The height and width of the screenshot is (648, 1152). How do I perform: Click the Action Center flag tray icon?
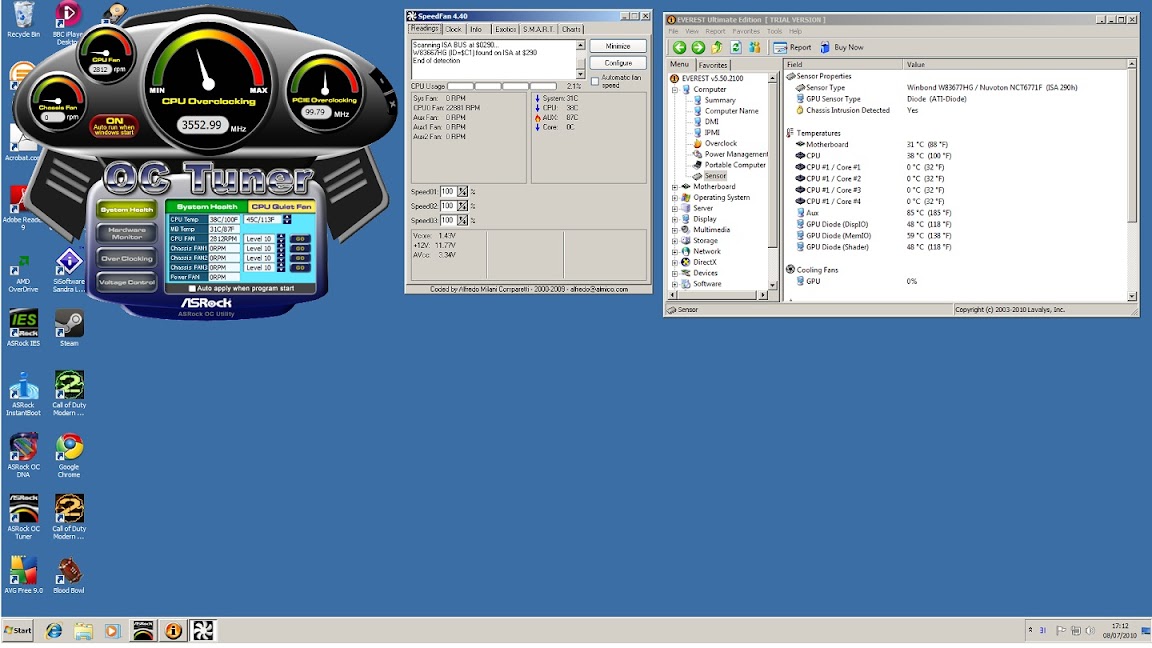click(1060, 630)
